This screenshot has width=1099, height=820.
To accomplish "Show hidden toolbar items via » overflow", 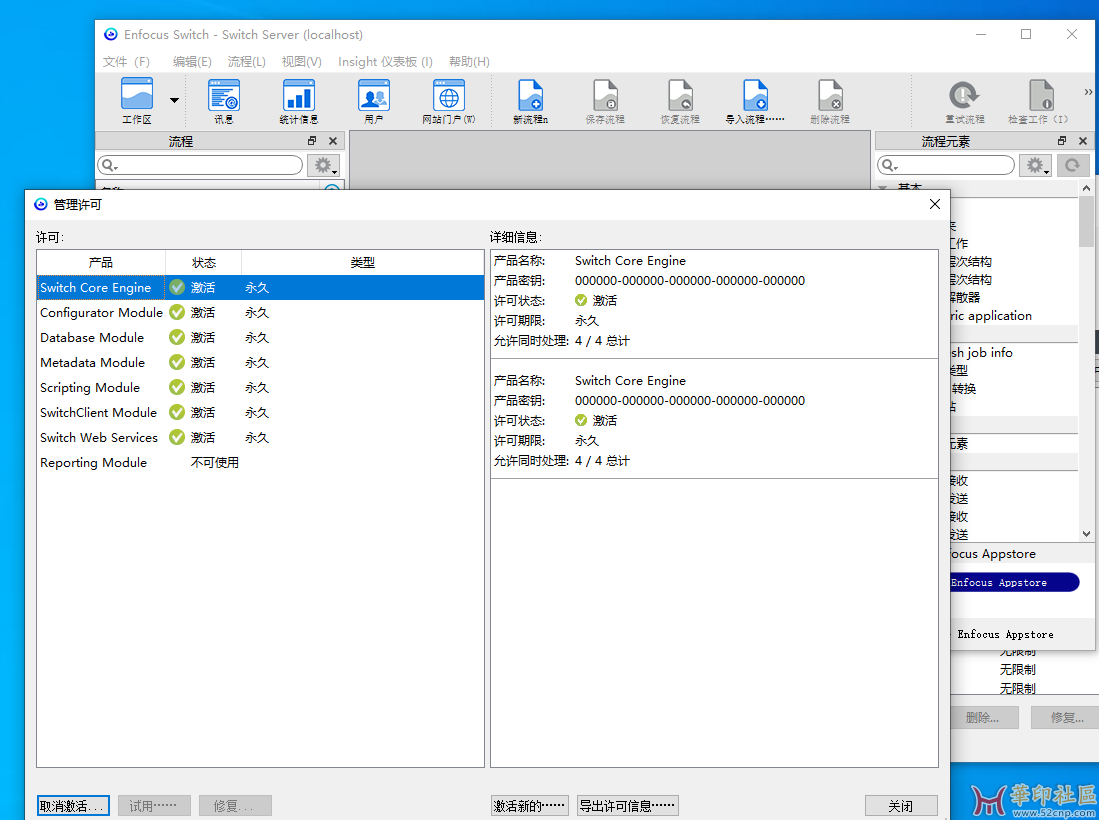I will coord(1088,92).
